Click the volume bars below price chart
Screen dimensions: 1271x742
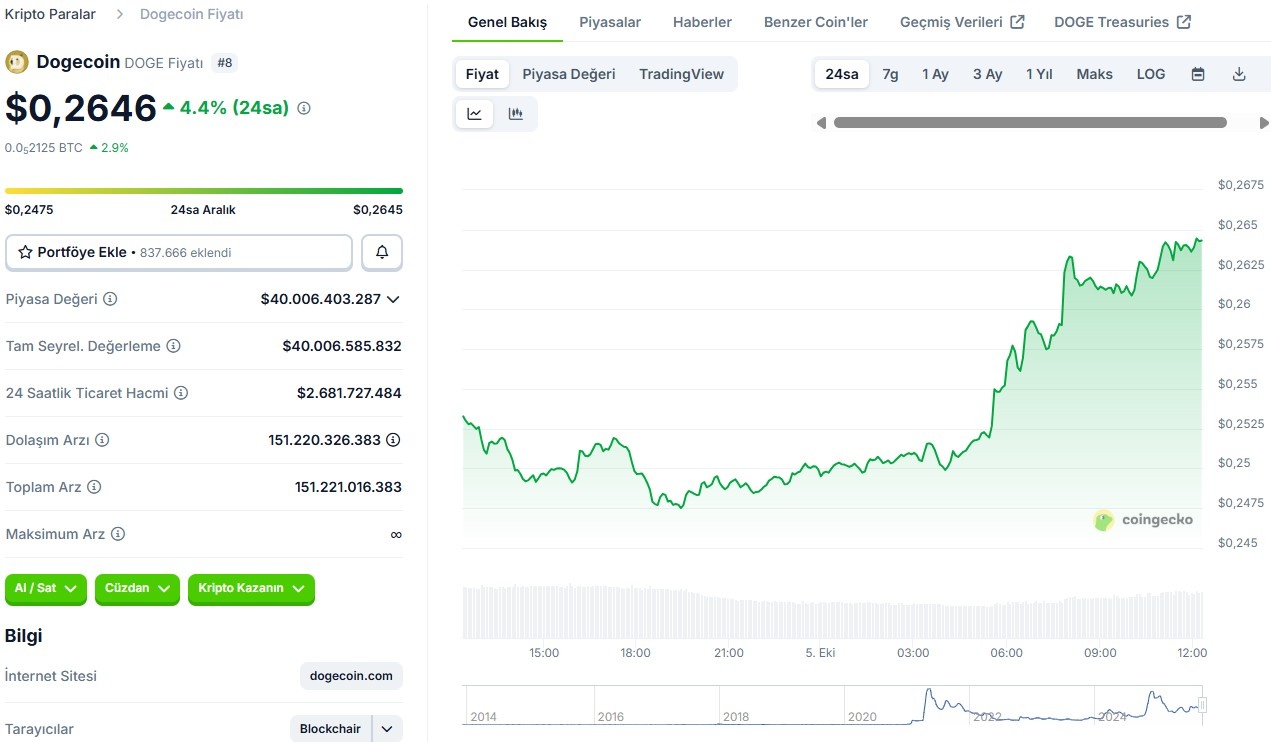tap(833, 612)
